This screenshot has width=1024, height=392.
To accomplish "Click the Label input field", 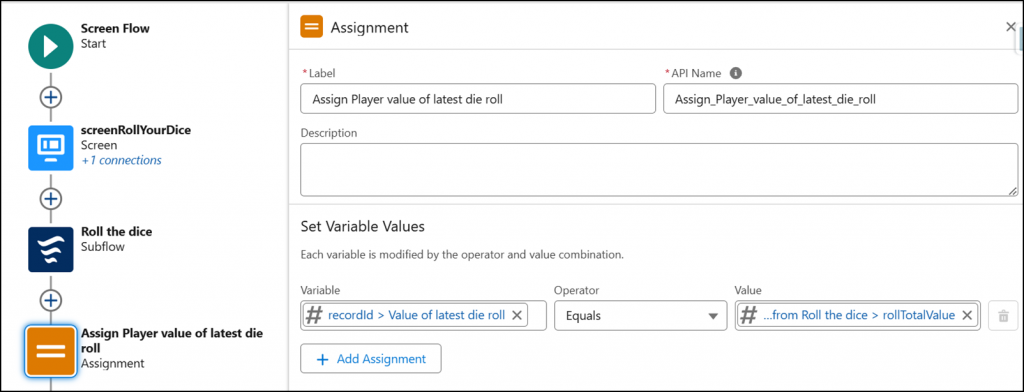I will click(478, 99).
